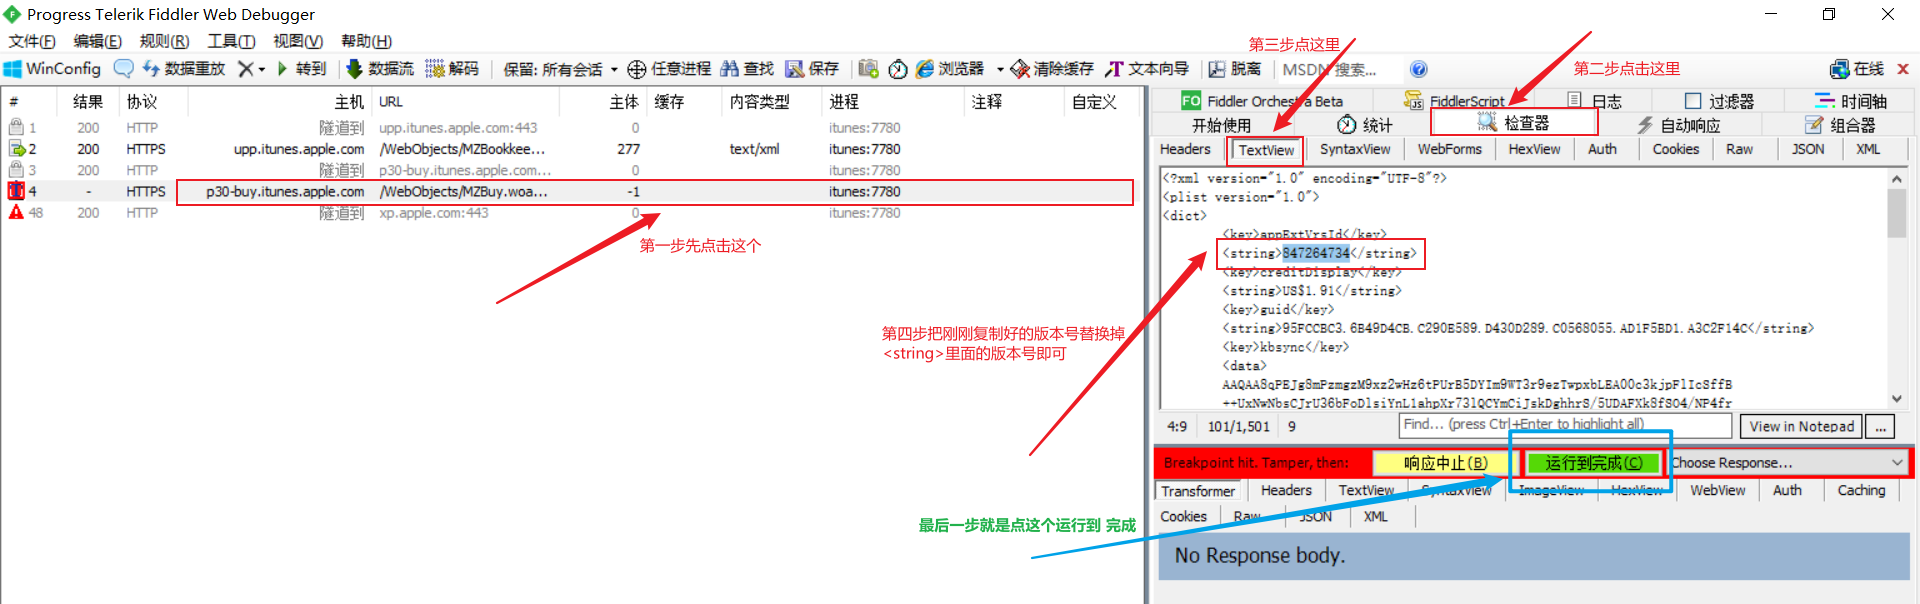Open the 组合器 composer tab
Viewport: 1920px width, 604px height.
[1840, 125]
